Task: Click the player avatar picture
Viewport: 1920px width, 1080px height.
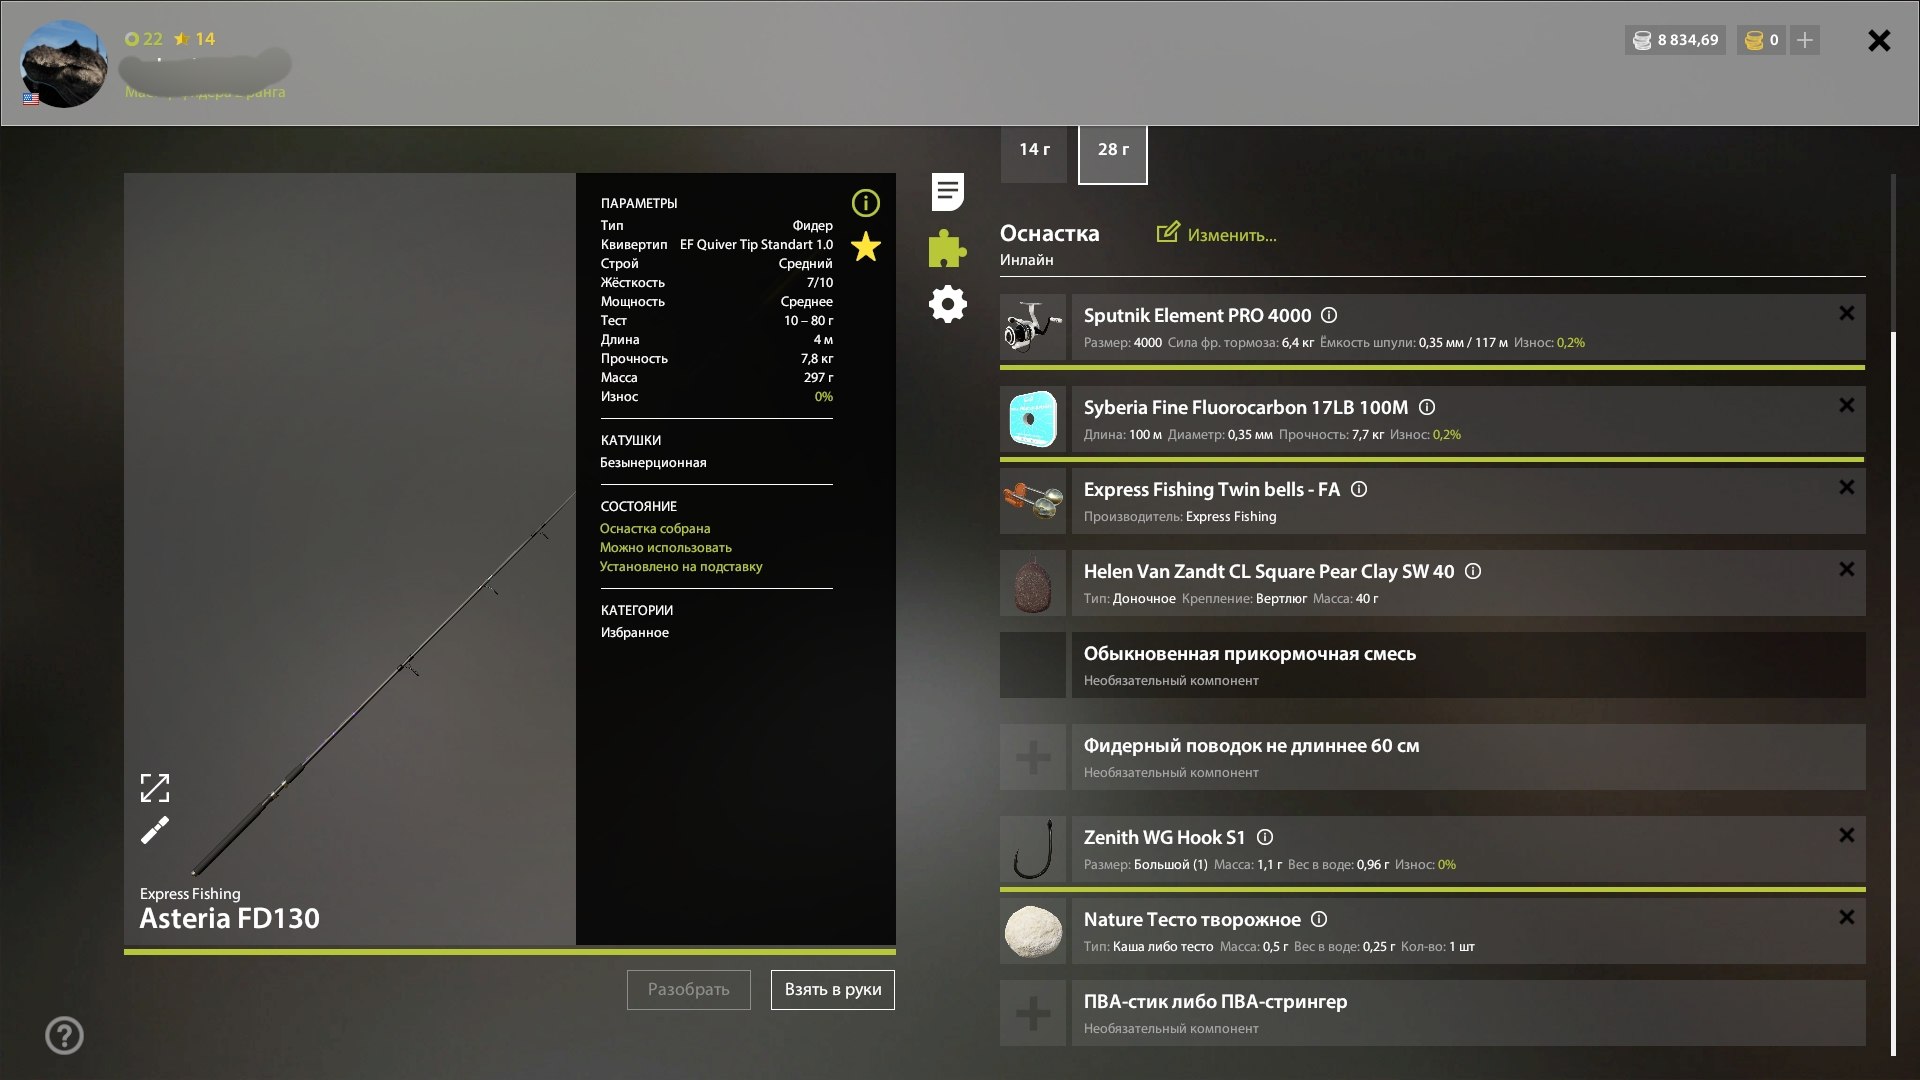Action: click(x=62, y=63)
